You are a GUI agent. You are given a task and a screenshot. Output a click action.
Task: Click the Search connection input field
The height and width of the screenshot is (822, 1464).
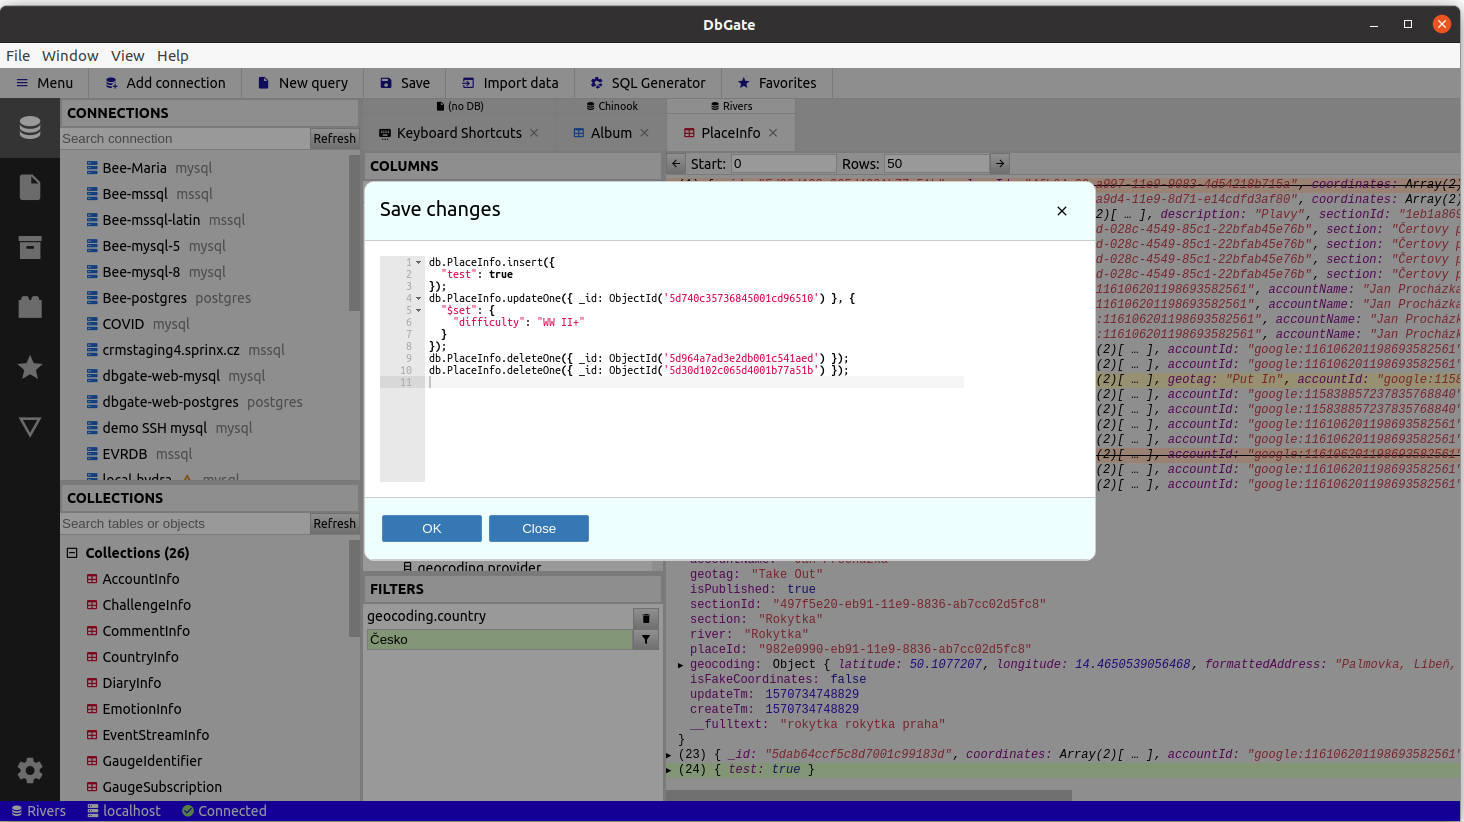pos(184,139)
